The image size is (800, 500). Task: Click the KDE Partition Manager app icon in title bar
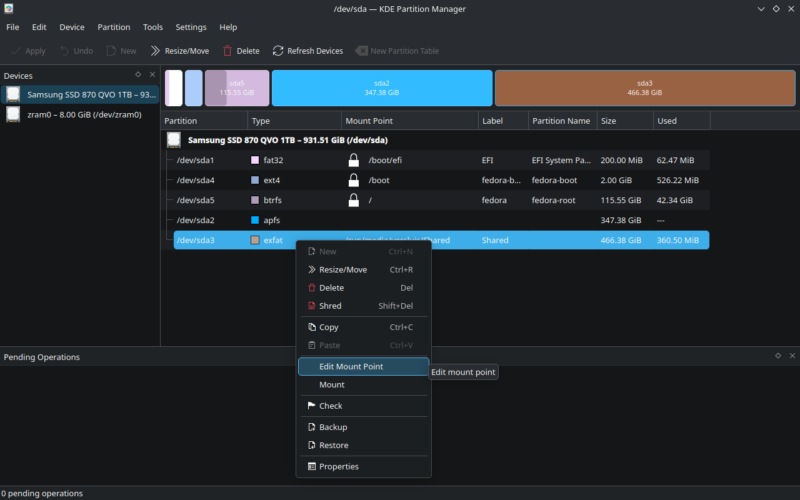(9, 9)
